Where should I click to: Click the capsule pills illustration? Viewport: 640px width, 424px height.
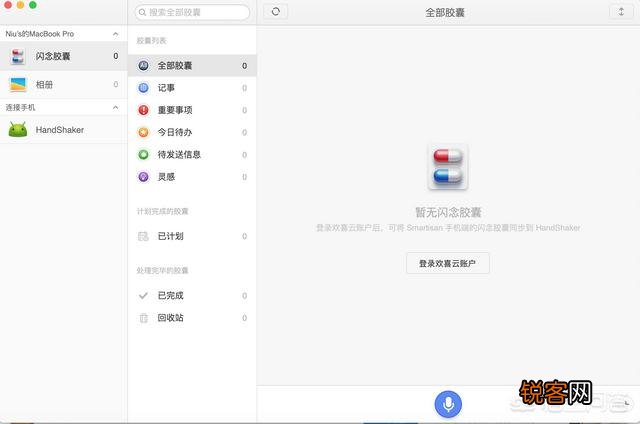tap(448, 166)
